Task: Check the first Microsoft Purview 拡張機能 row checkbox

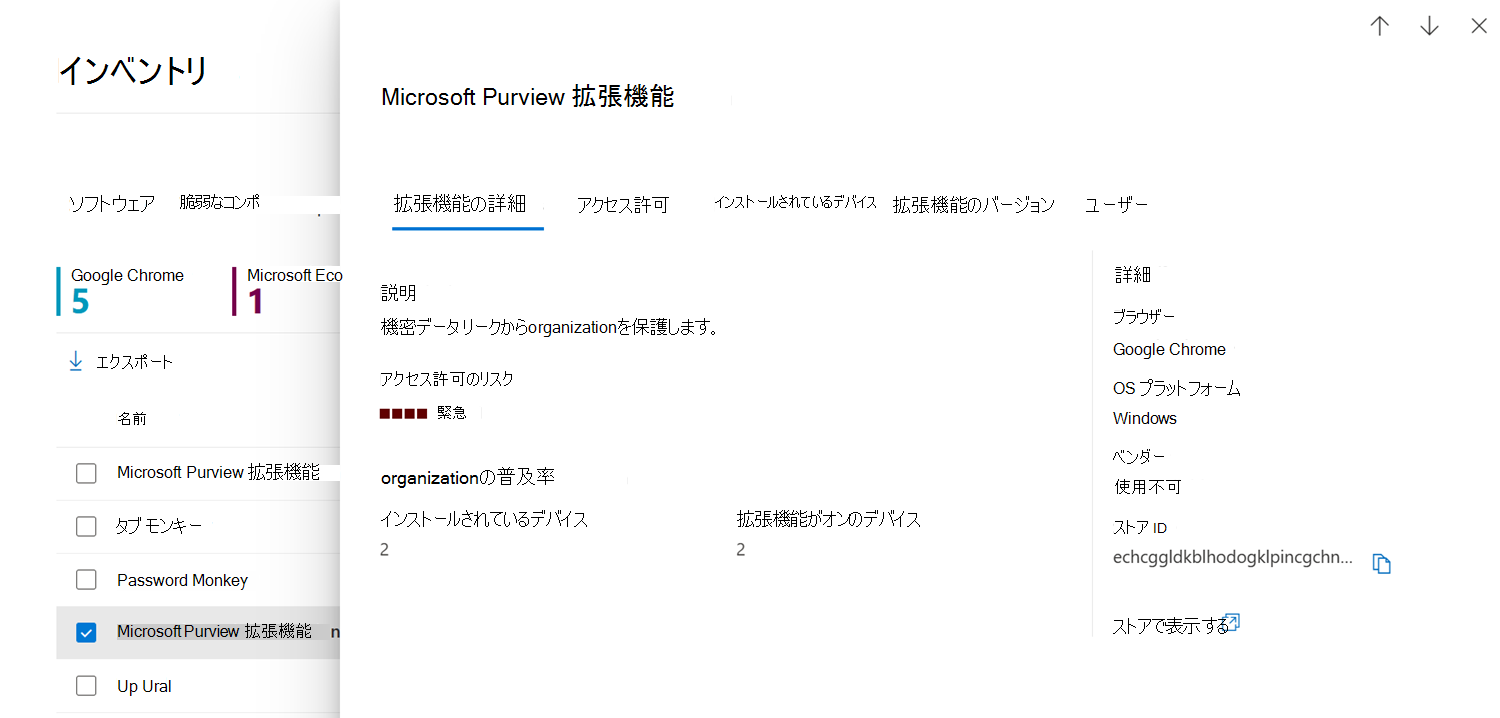Action: coord(86,473)
